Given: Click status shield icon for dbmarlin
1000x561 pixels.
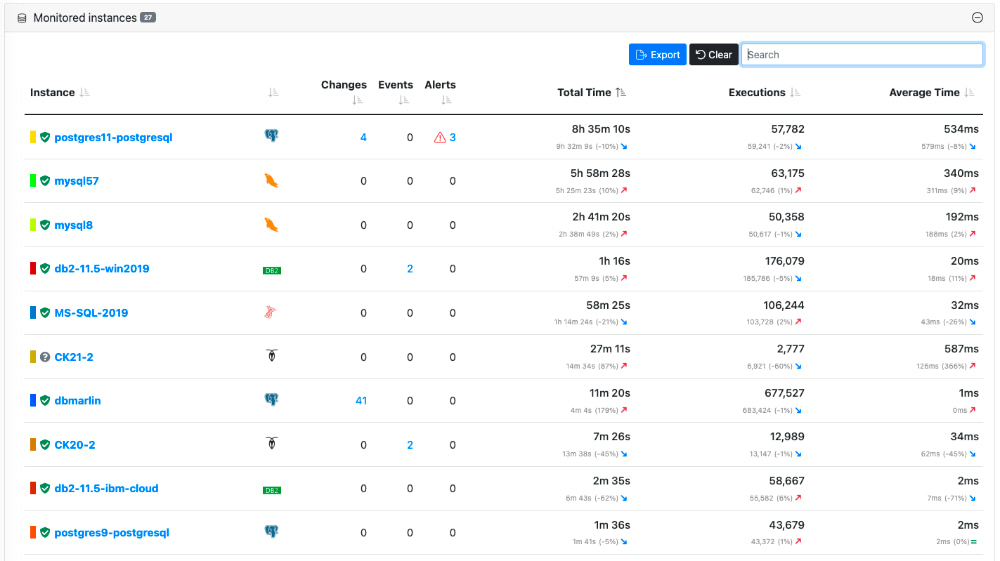Looking at the screenshot, I should 45,401.
